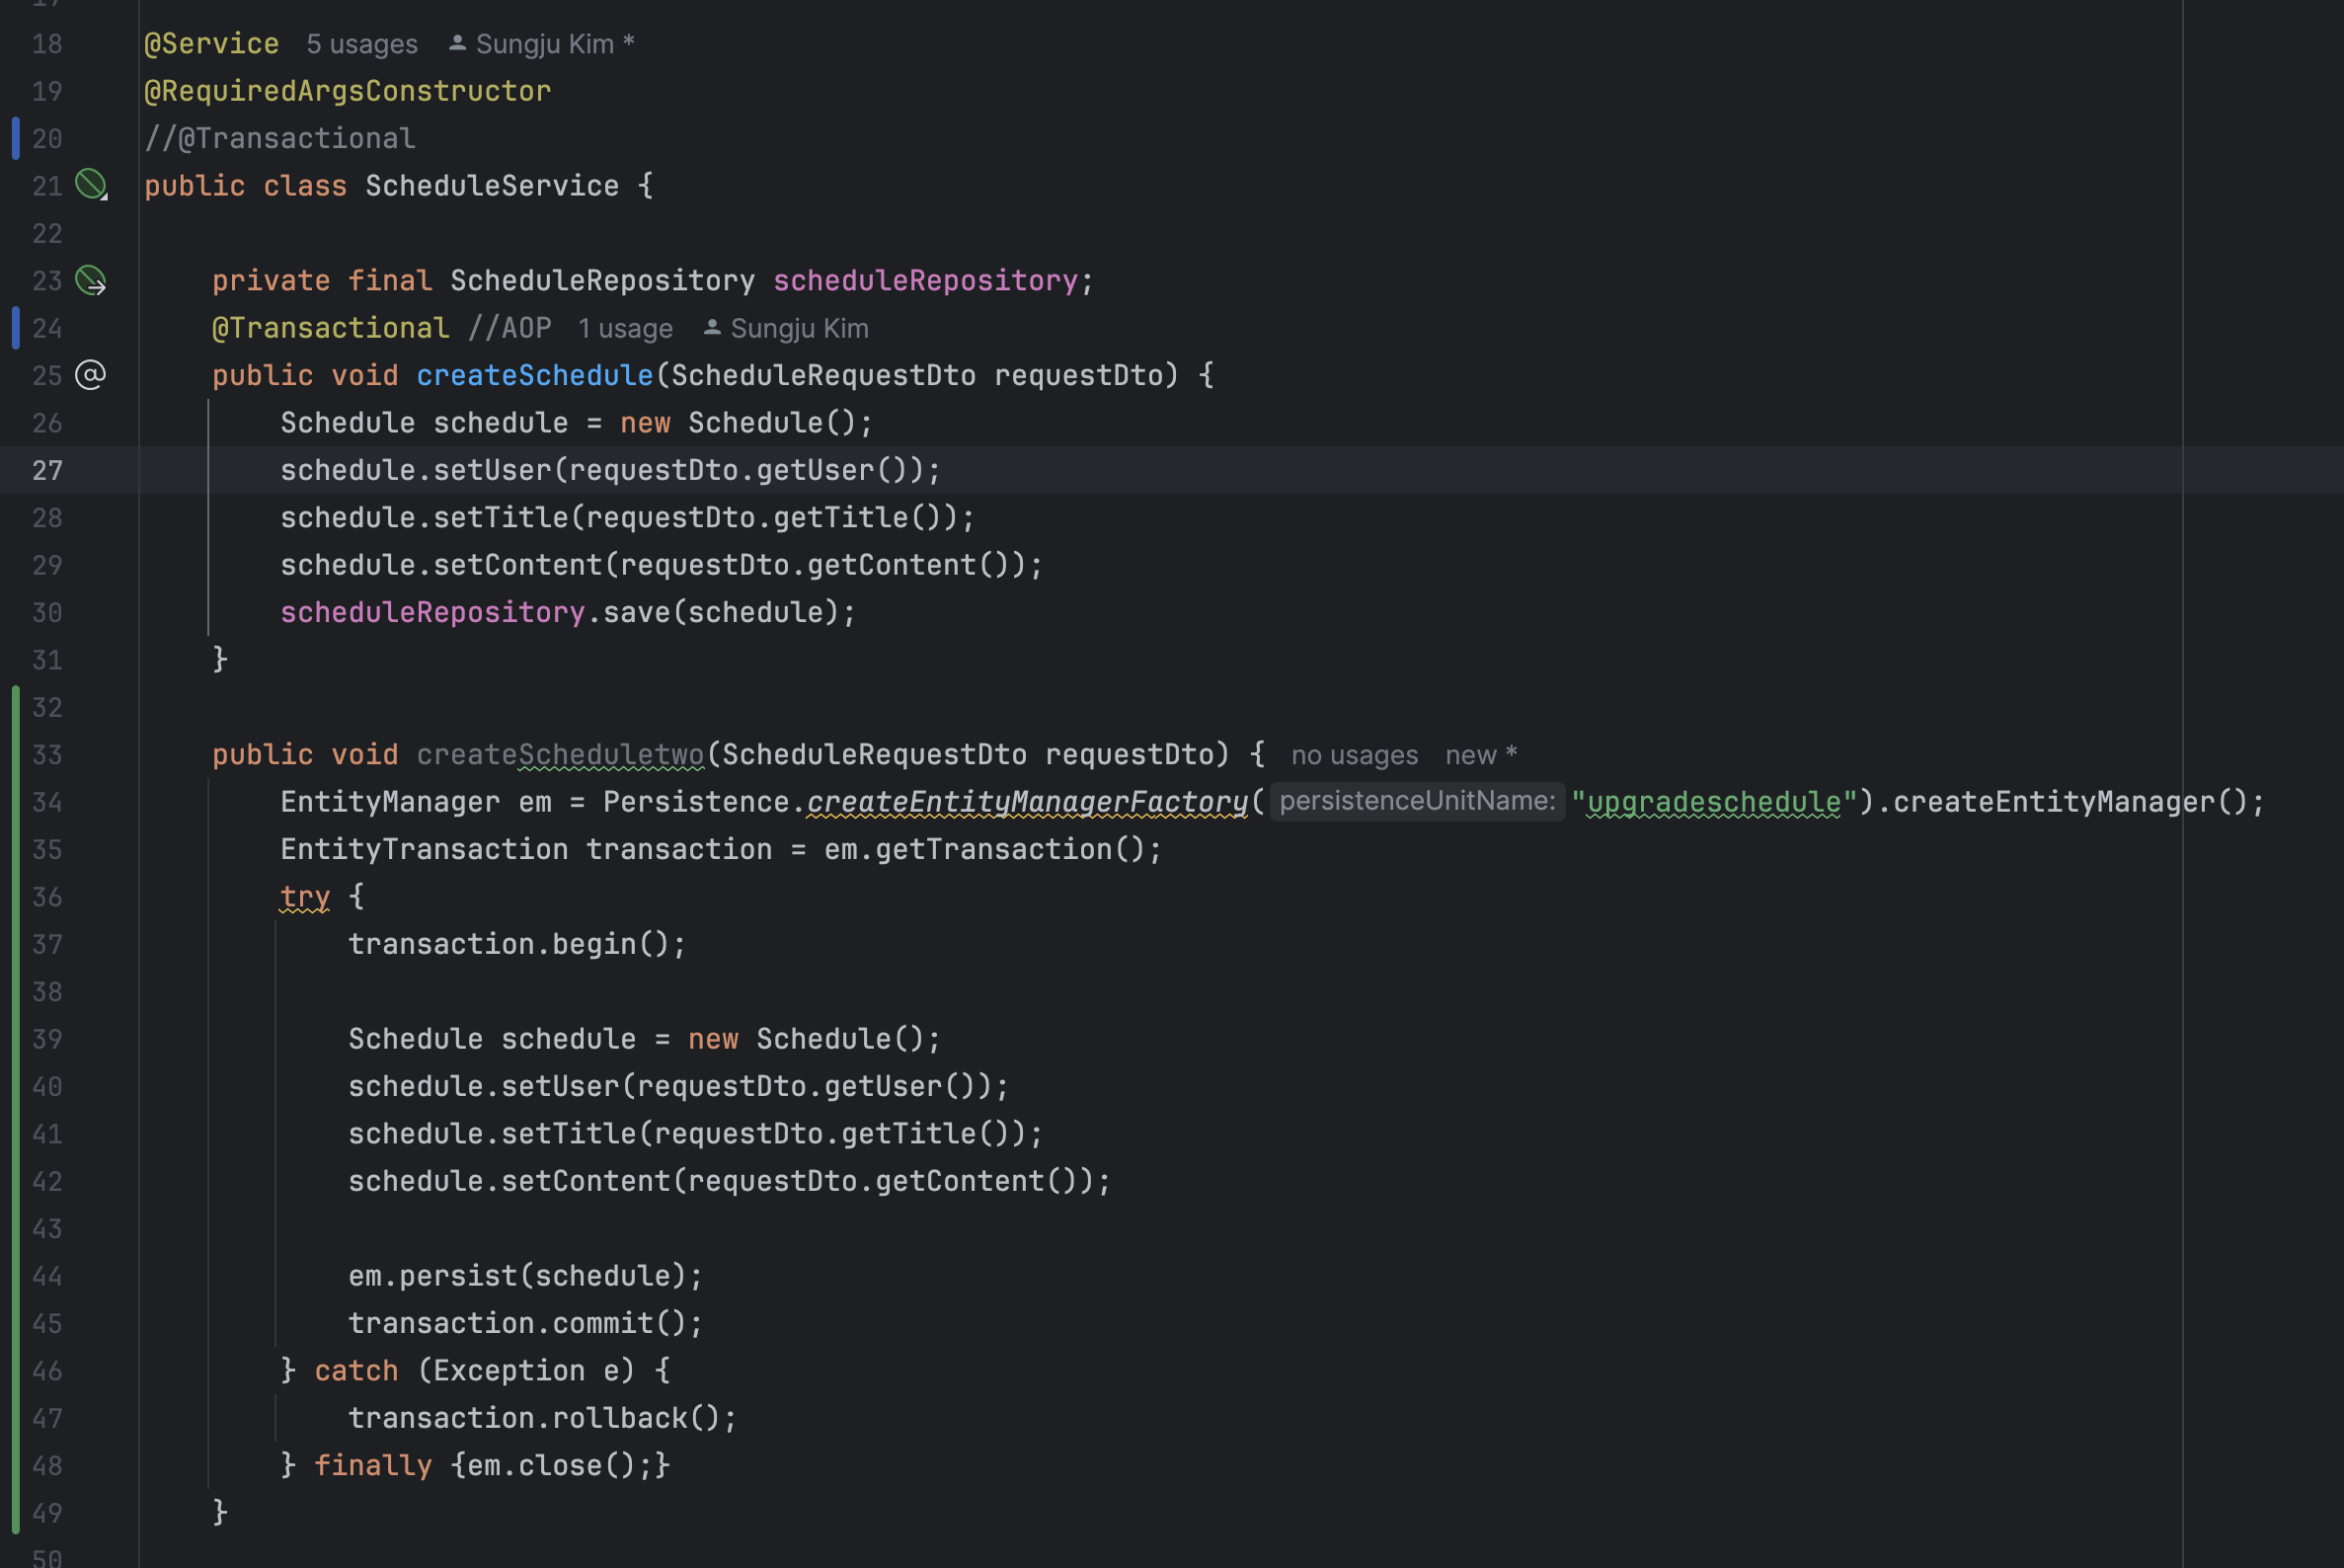
Task: Click the "upgradeschedule" string literal
Action: 1713,802
